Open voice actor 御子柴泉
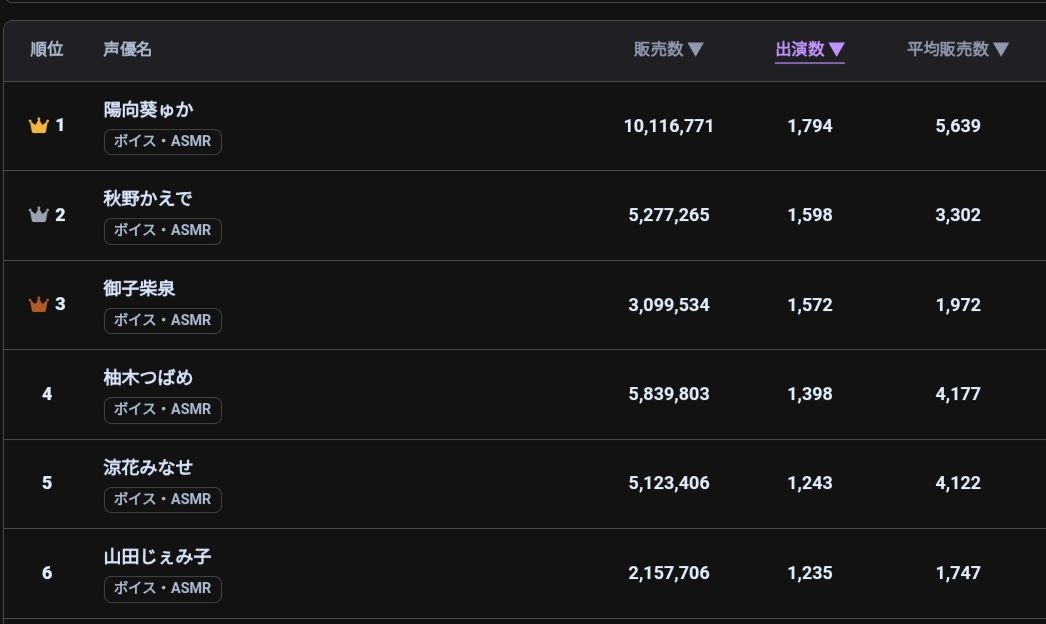Screen dimensions: 1046x624 139,288
